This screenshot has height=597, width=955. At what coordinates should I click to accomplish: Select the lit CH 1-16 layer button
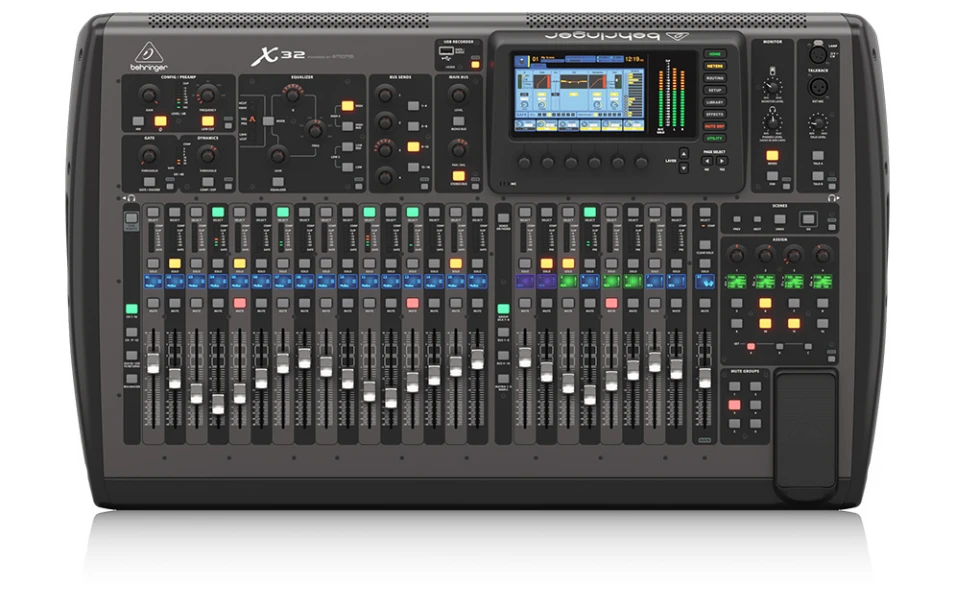pyautogui.click(x=132, y=309)
